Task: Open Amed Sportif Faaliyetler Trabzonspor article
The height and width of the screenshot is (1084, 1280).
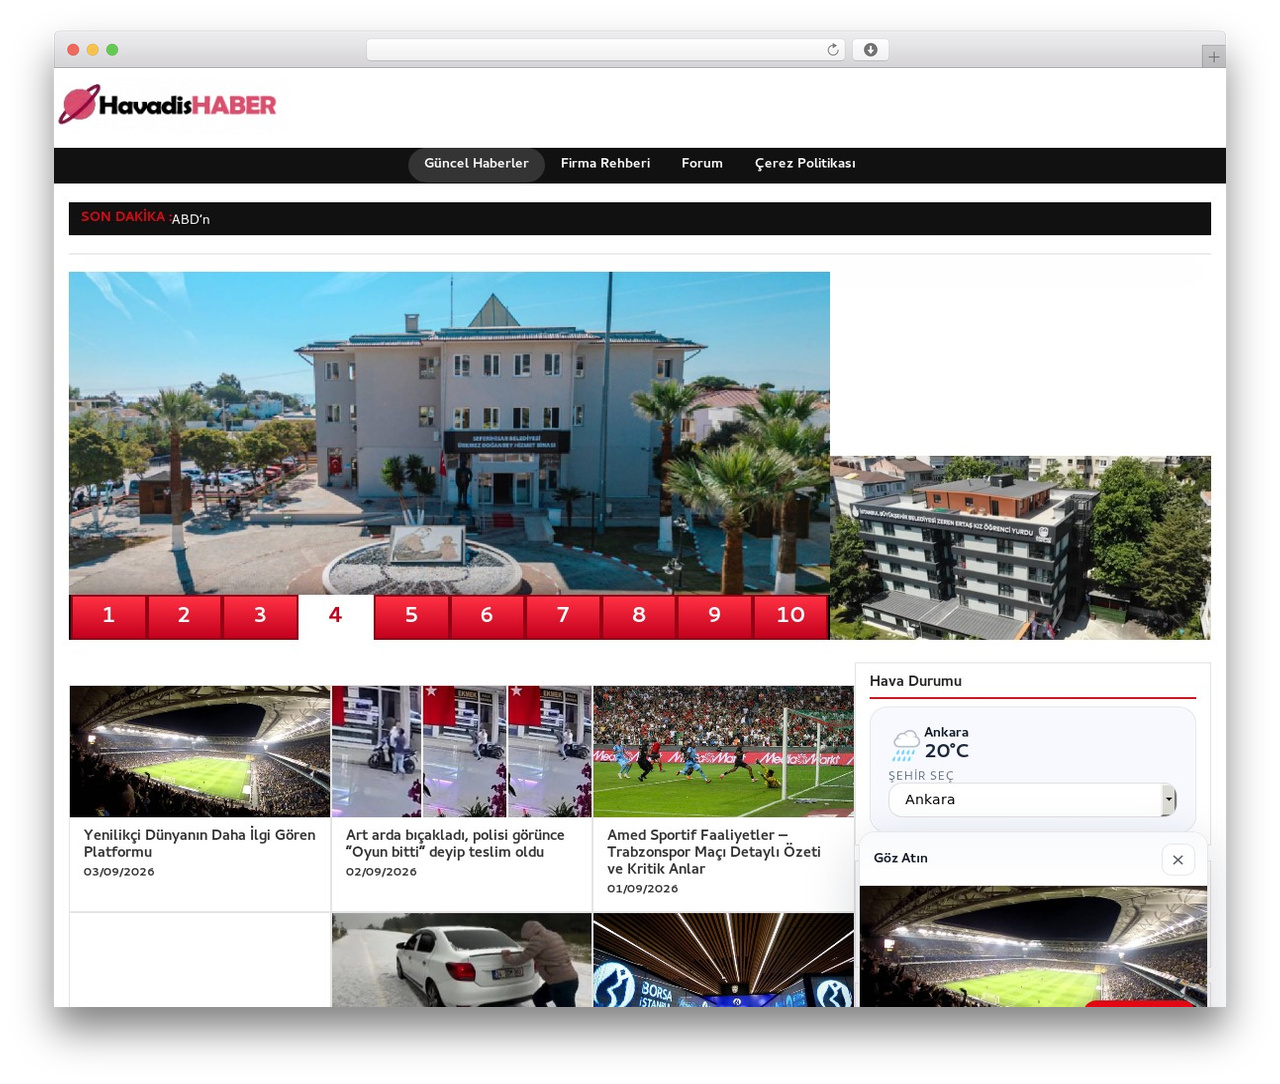Action: tap(714, 852)
